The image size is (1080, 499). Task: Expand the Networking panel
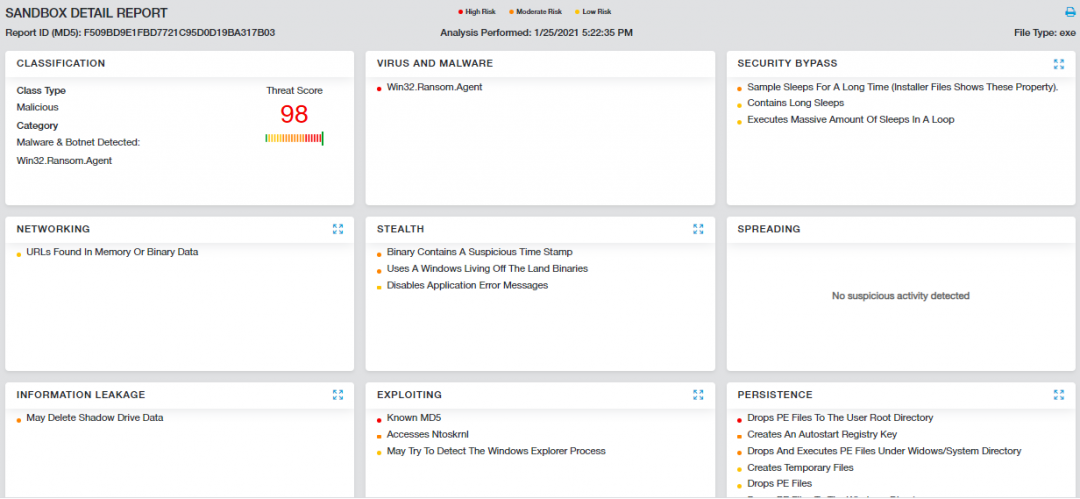[338, 229]
